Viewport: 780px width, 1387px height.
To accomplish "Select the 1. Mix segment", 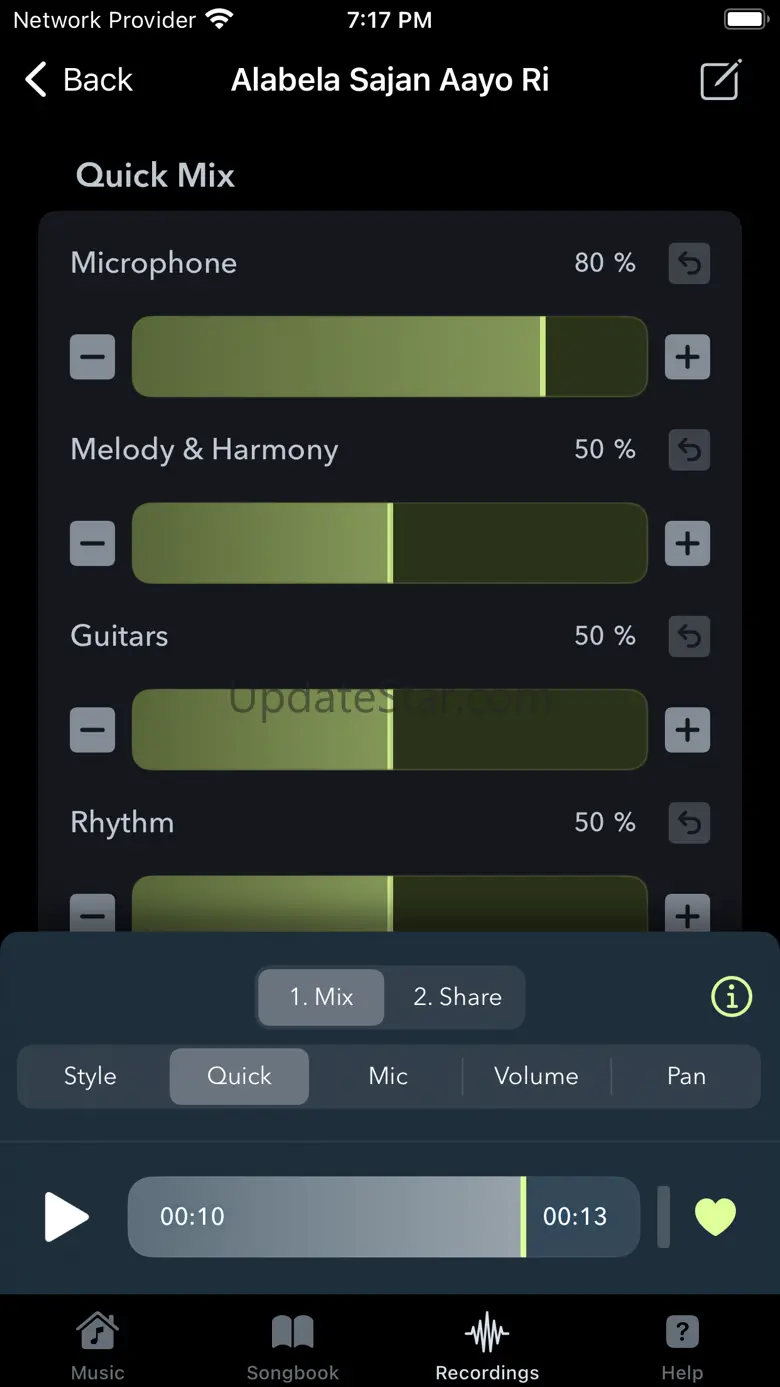I will [321, 997].
